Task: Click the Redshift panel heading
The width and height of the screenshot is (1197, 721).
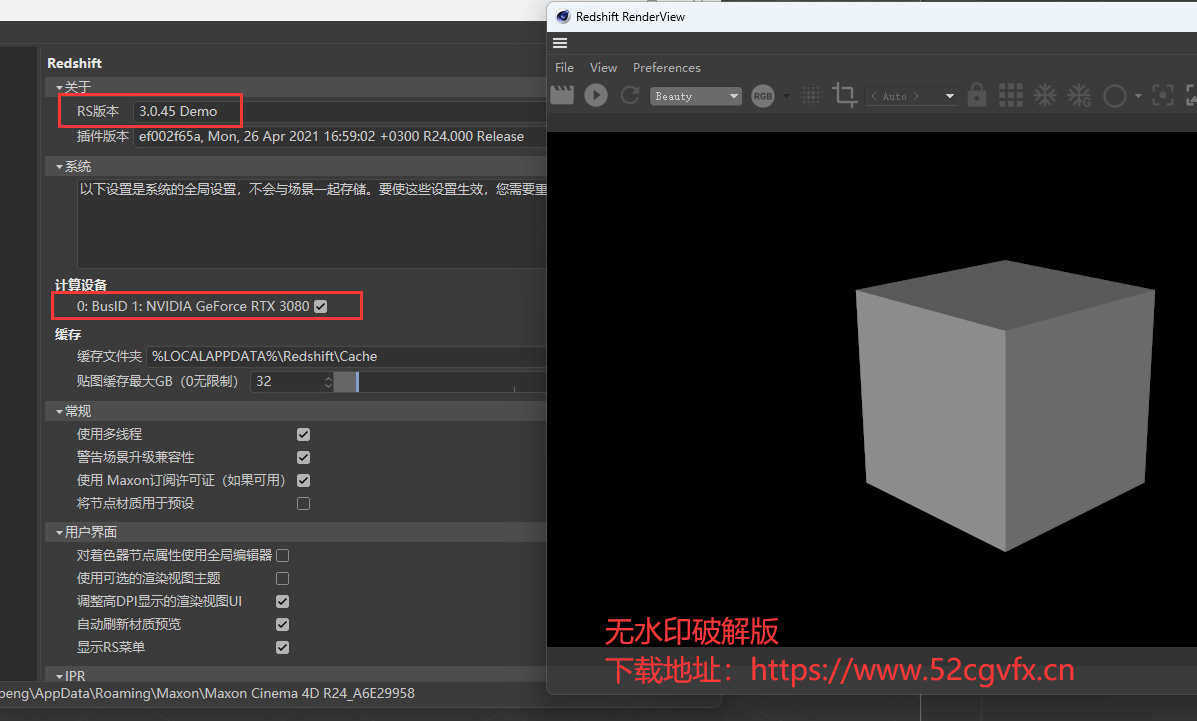Action: pos(74,63)
